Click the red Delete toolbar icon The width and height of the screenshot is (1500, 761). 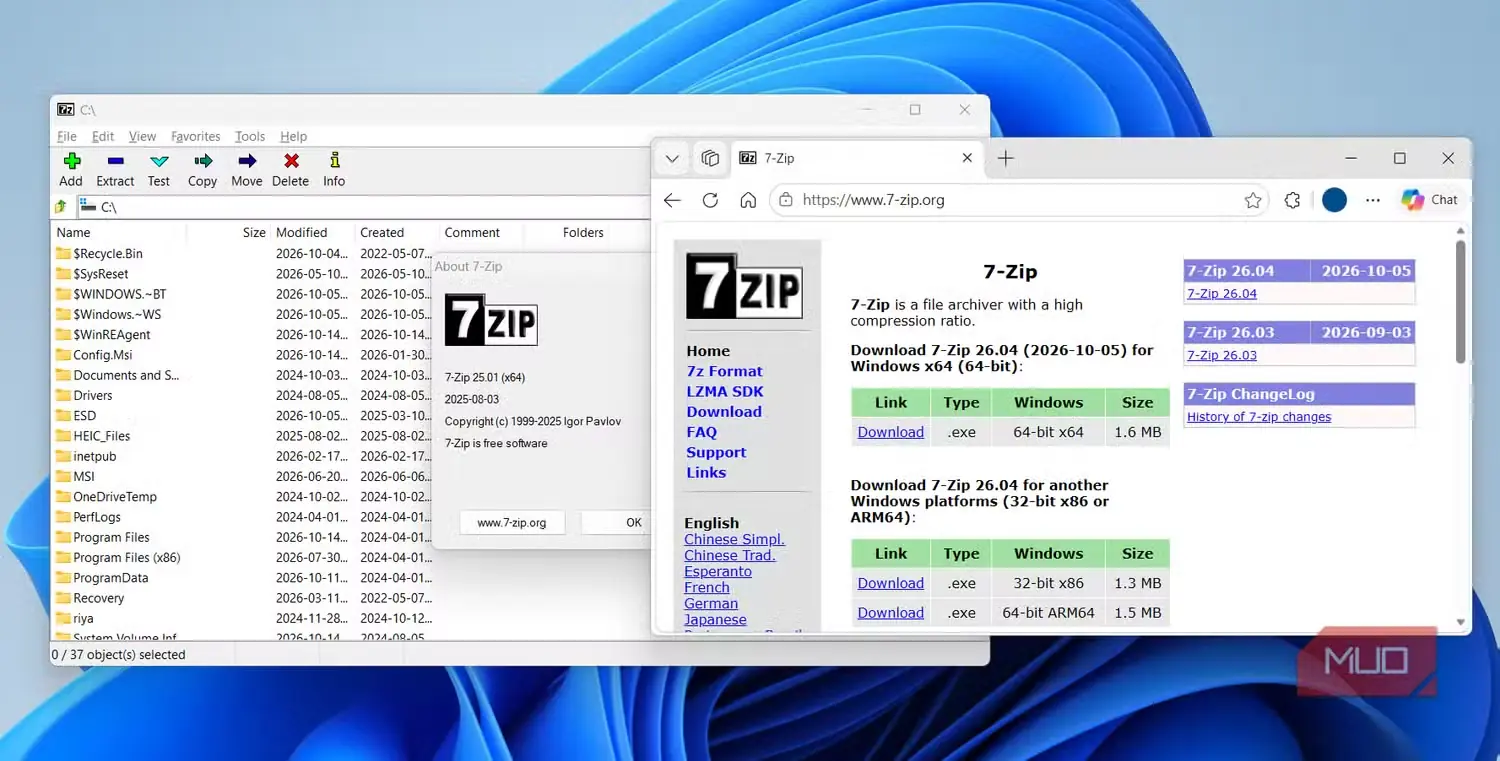point(290,169)
